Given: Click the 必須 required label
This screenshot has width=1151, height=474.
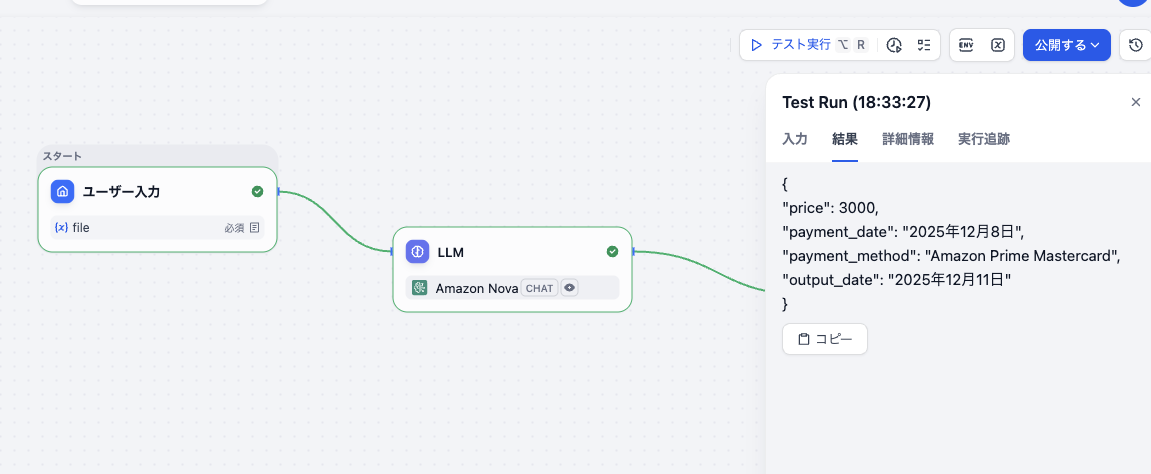Looking at the screenshot, I should (x=234, y=227).
